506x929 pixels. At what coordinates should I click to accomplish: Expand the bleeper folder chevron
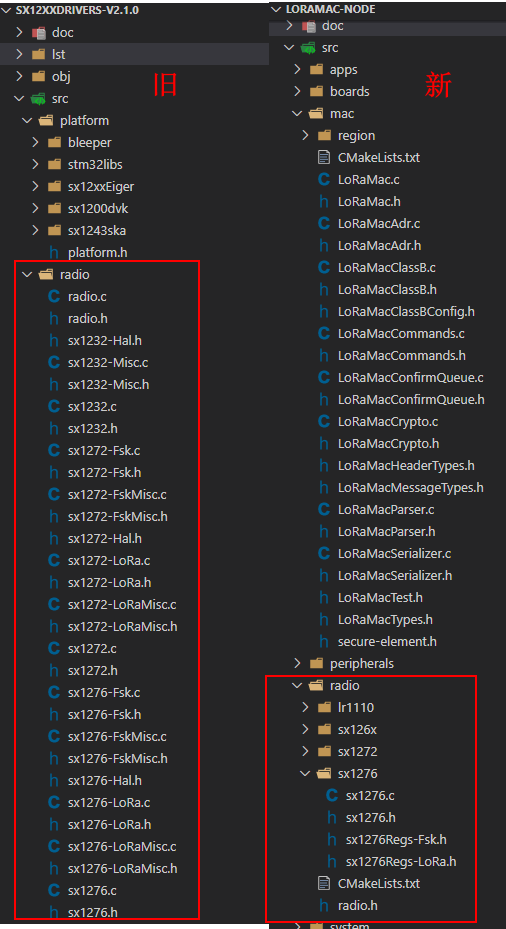(x=36, y=143)
